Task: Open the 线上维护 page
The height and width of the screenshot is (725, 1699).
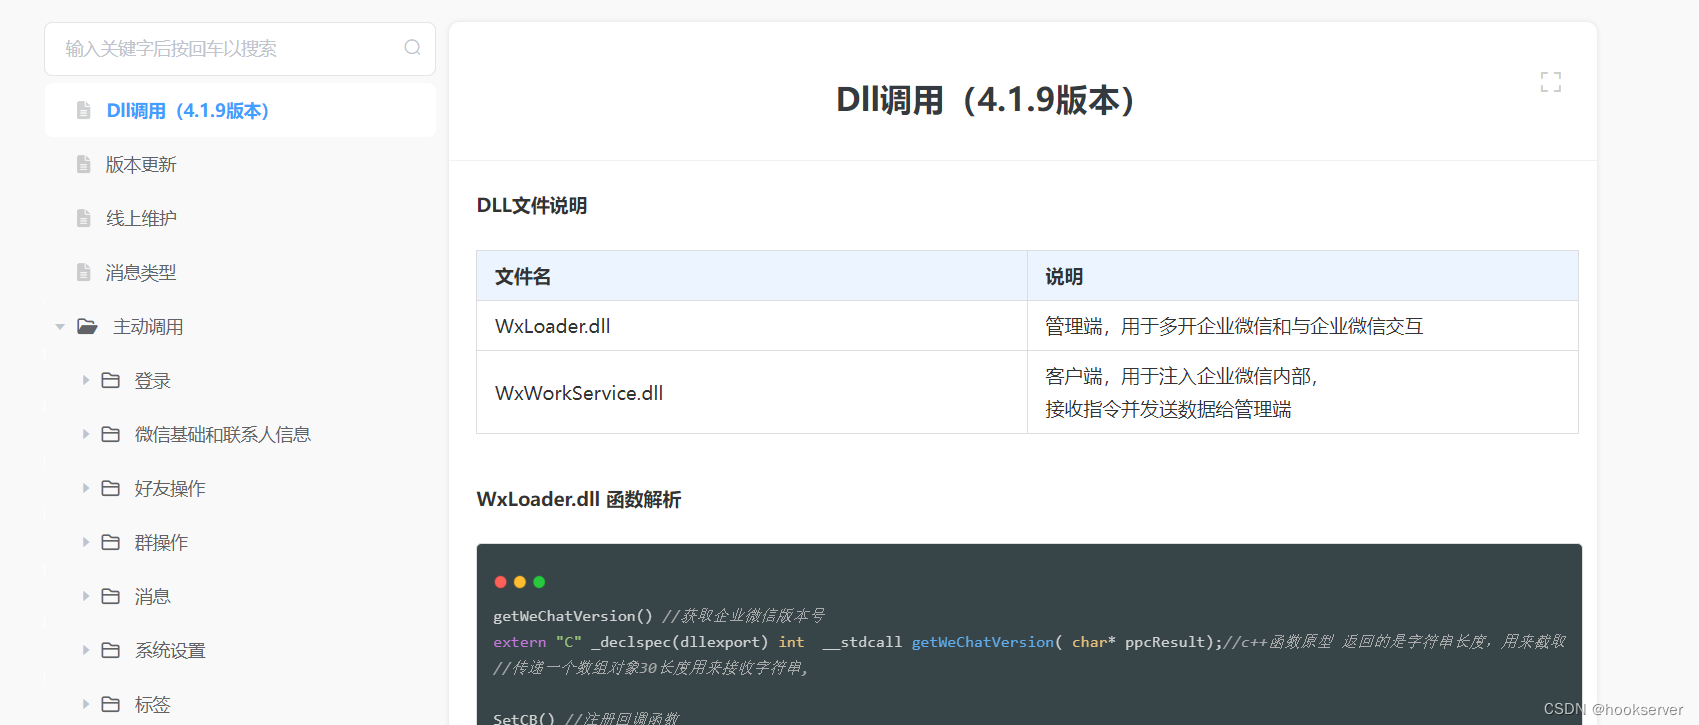Action: (x=141, y=218)
